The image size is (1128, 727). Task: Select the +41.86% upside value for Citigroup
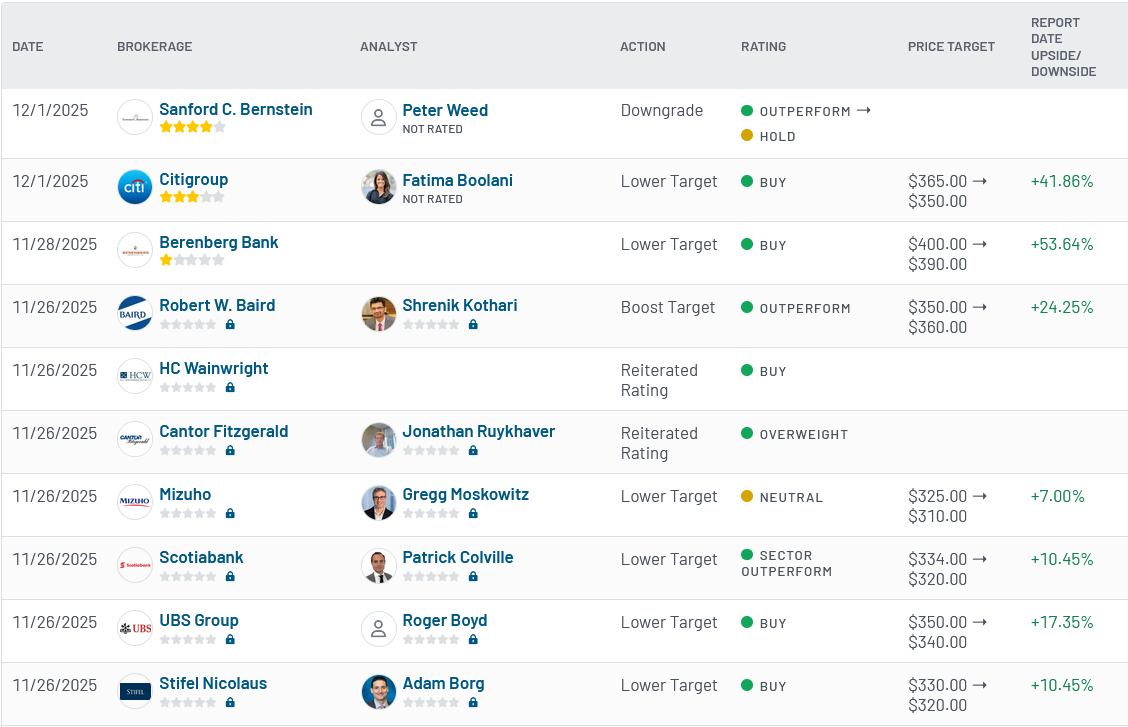coord(1062,181)
